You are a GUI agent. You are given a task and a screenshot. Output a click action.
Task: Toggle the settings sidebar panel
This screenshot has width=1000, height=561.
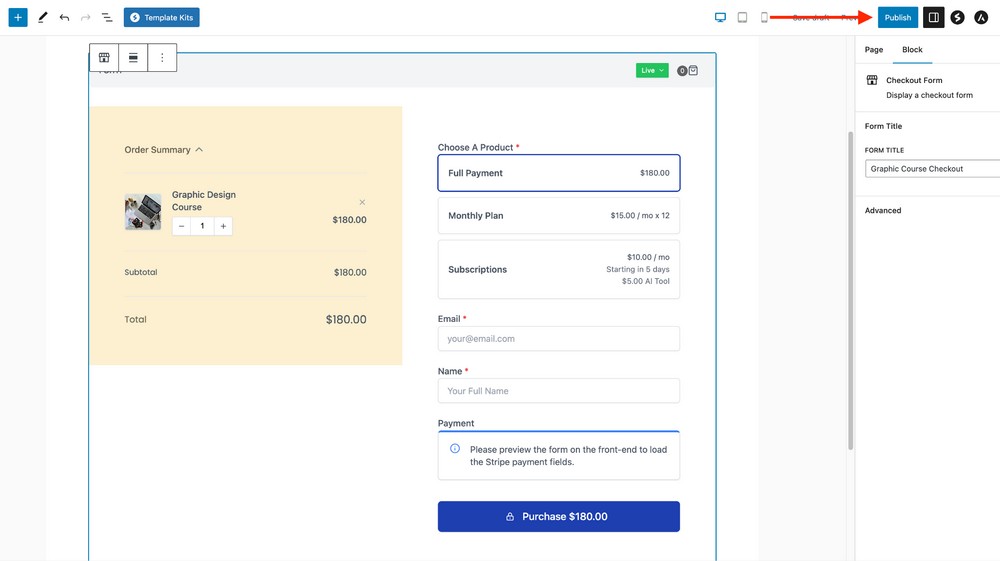click(x=933, y=17)
